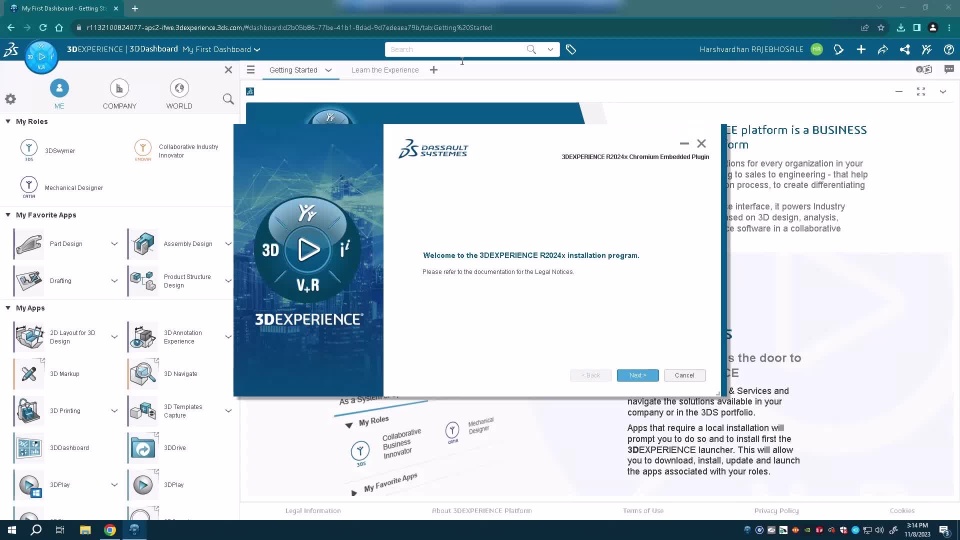Open dashboard hamburger menu
The width and height of the screenshot is (960, 540).
pyautogui.click(x=250, y=70)
